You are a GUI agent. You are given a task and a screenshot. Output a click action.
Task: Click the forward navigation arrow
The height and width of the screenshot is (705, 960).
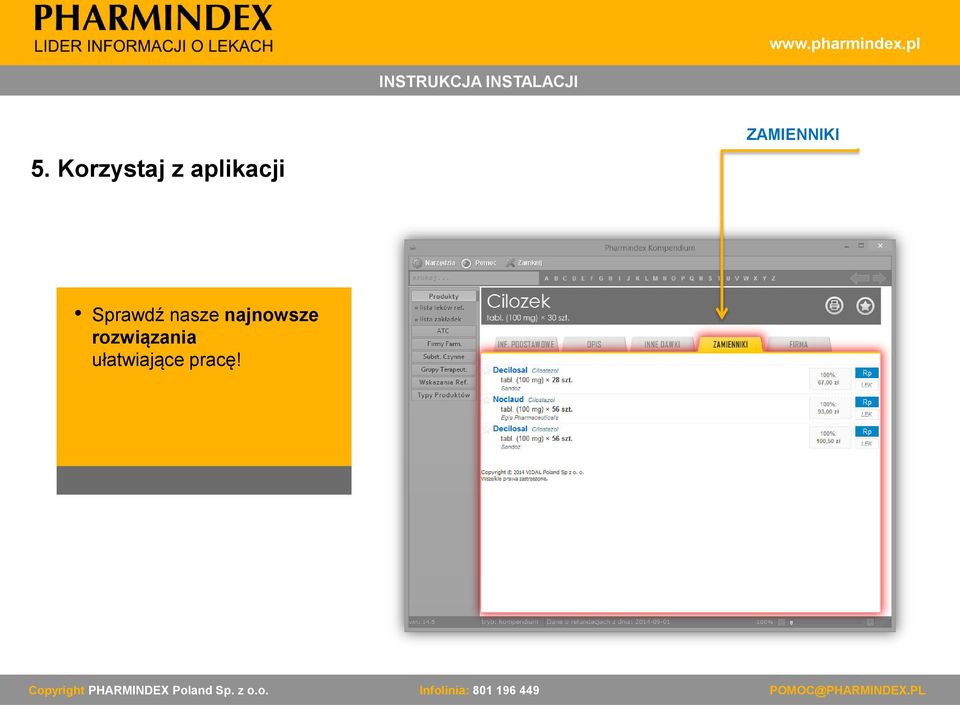pyautogui.click(x=879, y=278)
